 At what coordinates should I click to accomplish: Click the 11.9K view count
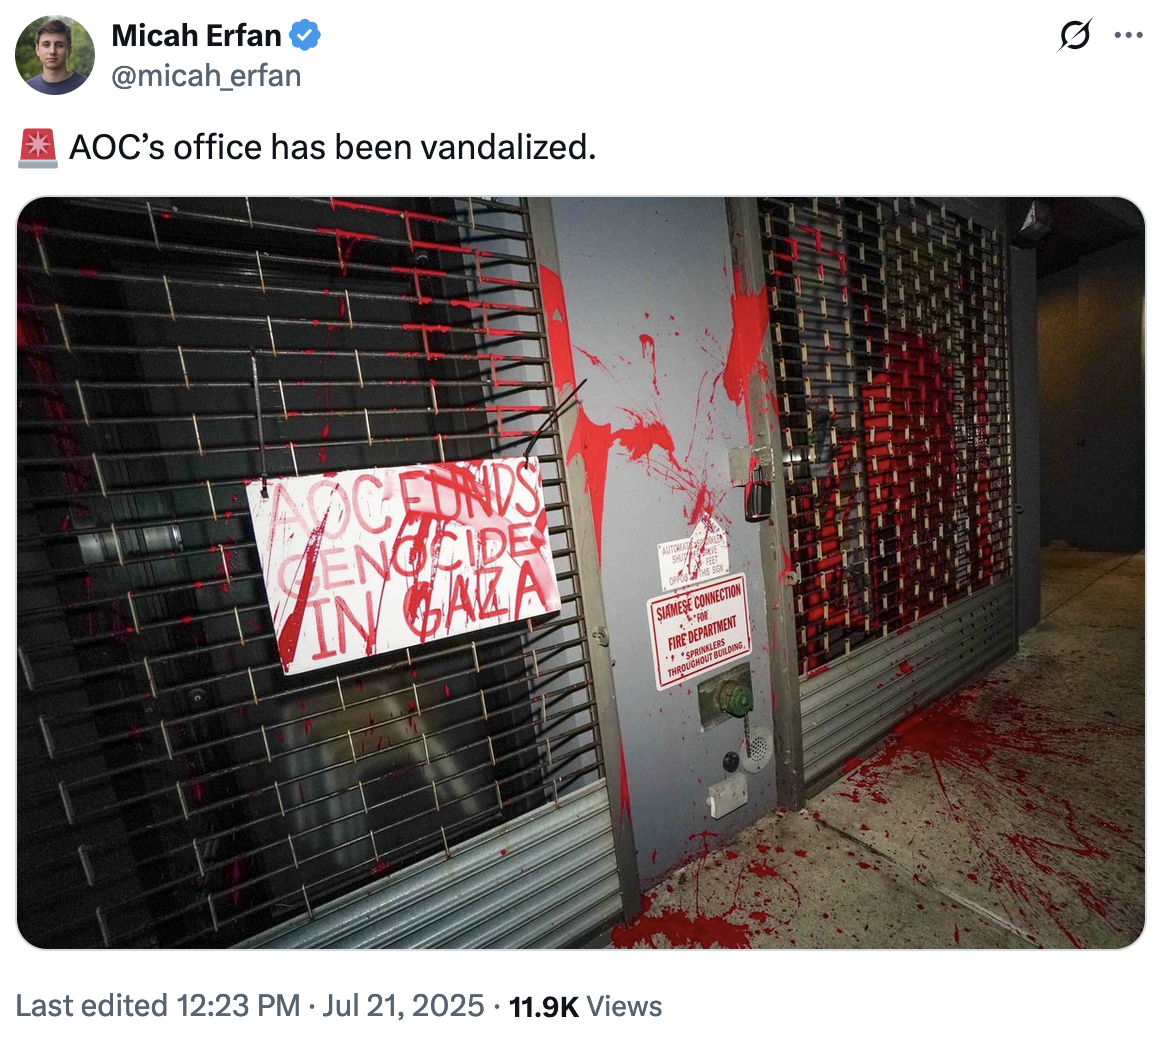click(x=544, y=1007)
